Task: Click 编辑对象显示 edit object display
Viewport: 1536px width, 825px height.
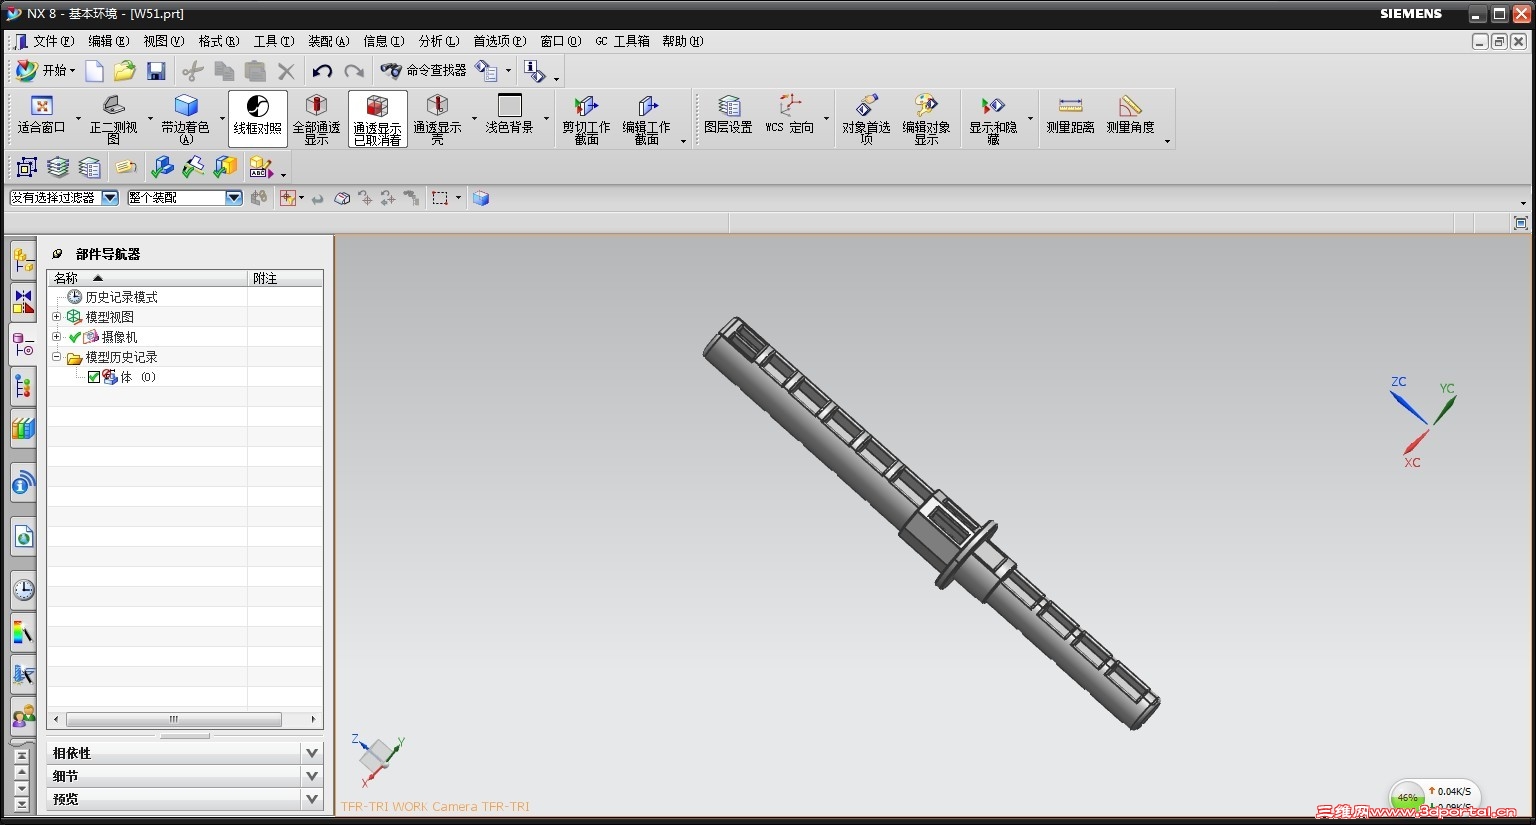Action: point(926,118)
